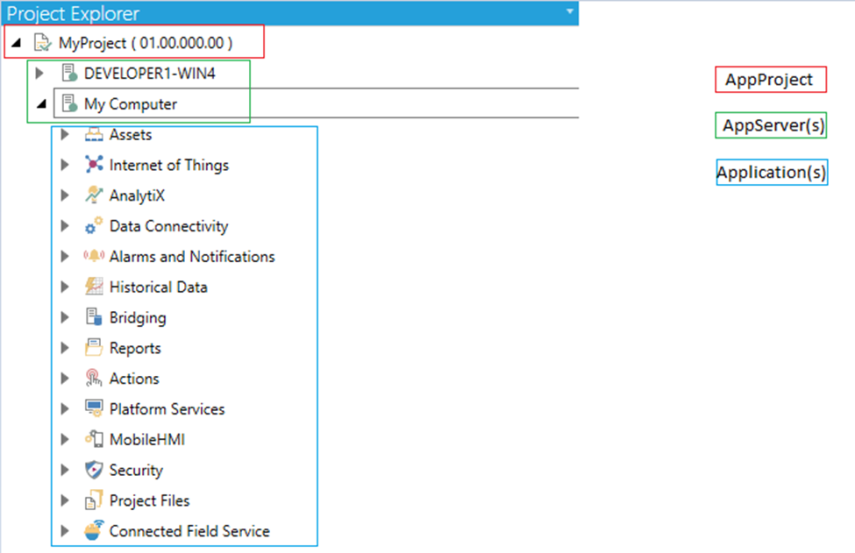Select the Actions tree item
The image size is (855, 553).
tap(134, 379)
